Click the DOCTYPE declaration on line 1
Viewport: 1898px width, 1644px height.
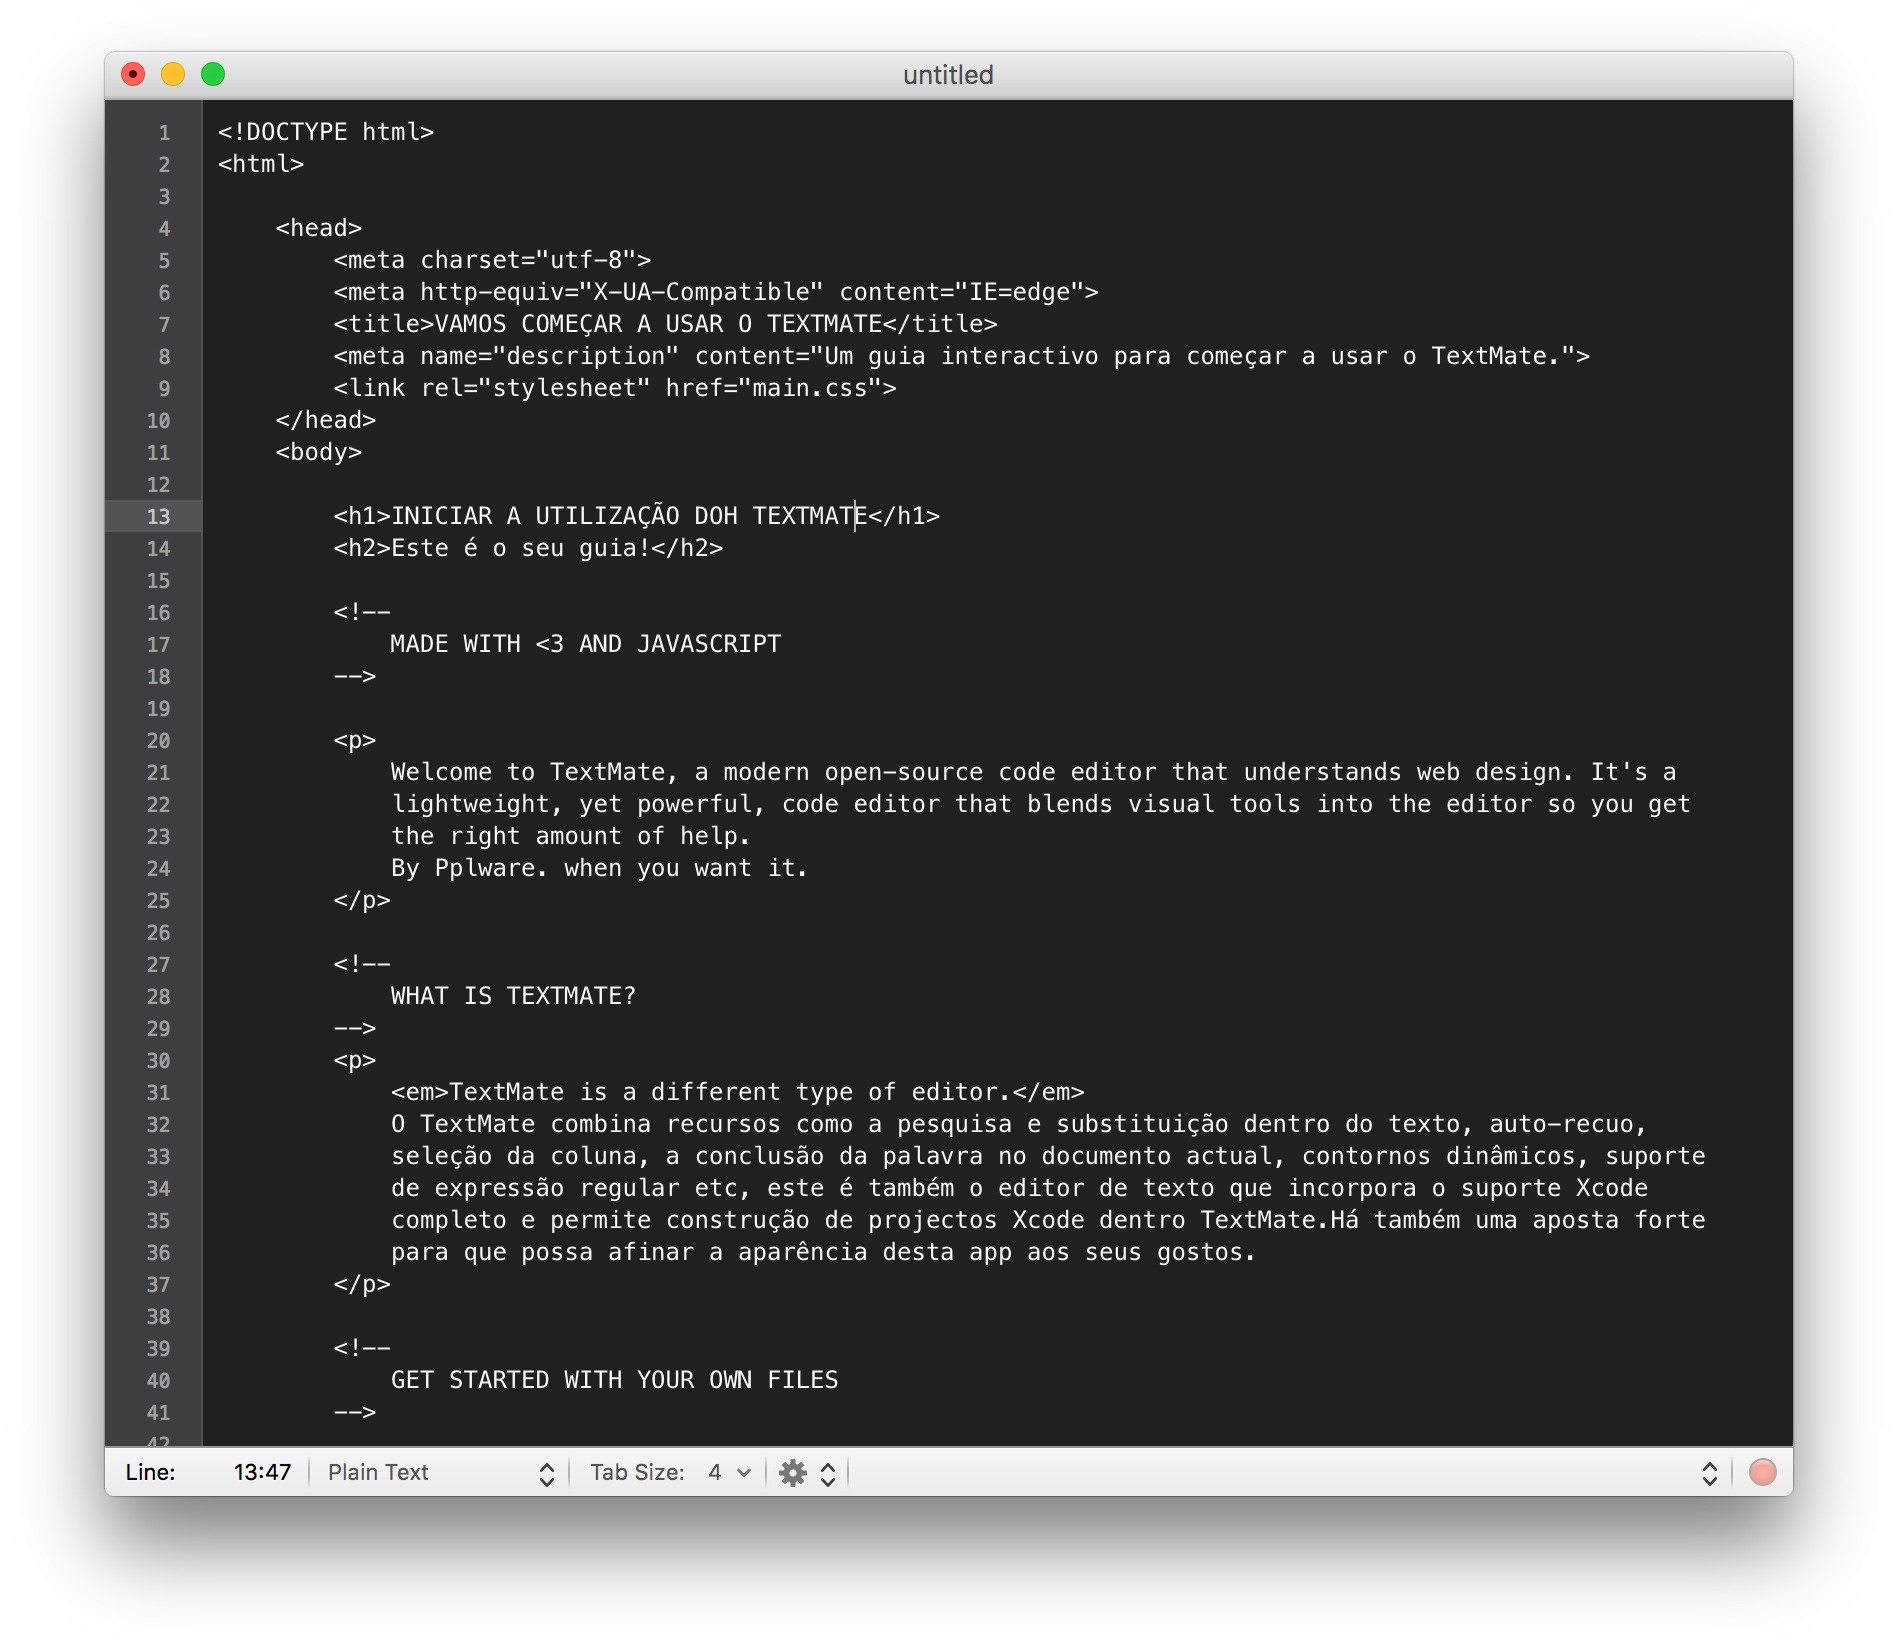click(x=325, y=131)
